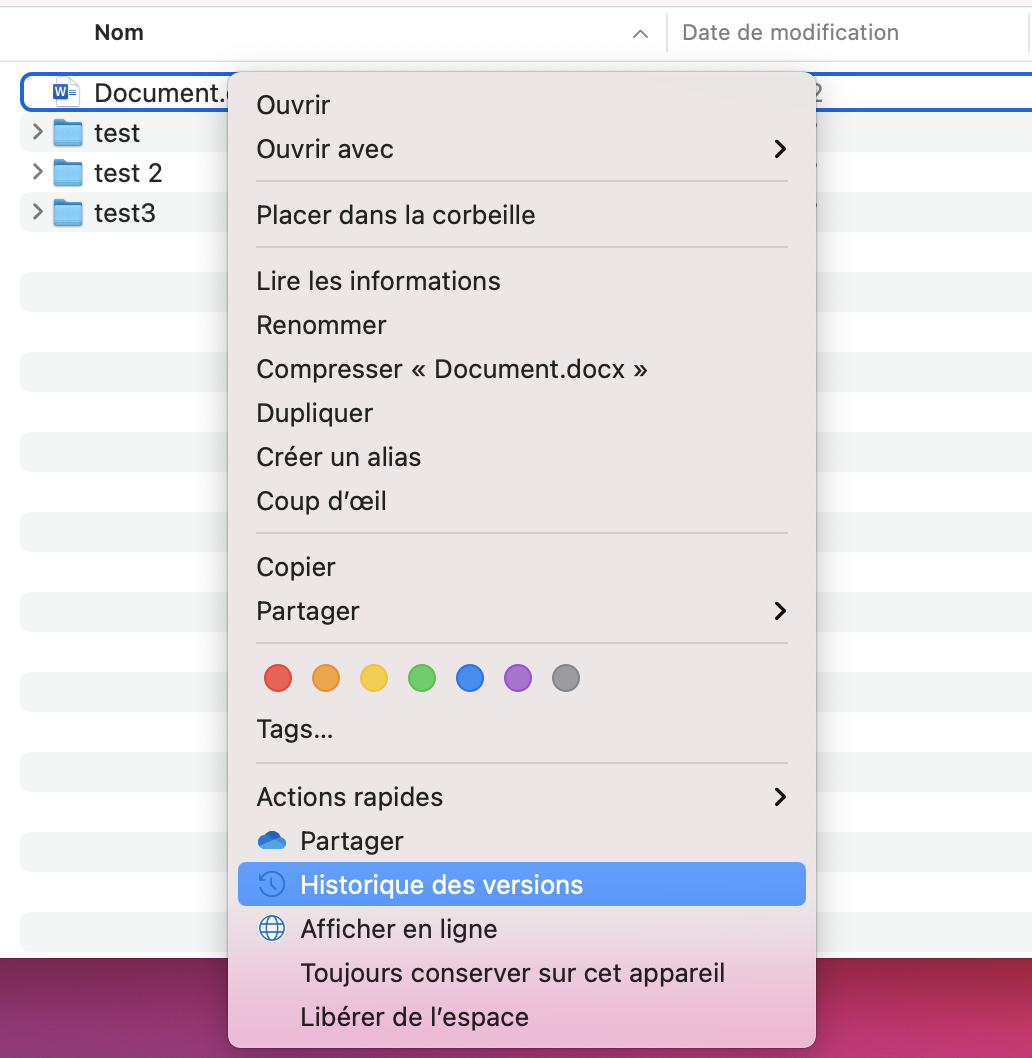1032x1058 pixels.
Task: Click the Afficher en ligne globe icon
Action: pyautogui.click(x=272, y=929)
